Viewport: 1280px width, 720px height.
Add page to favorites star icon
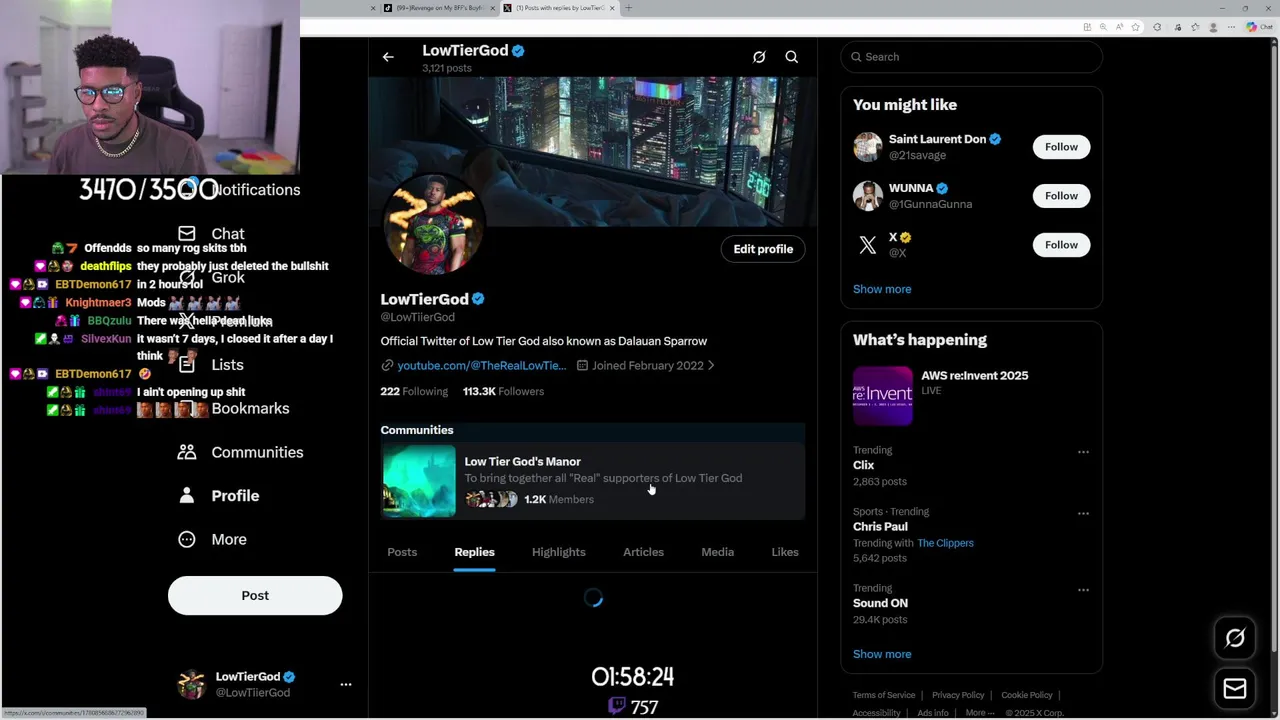tap(1136, 27)
